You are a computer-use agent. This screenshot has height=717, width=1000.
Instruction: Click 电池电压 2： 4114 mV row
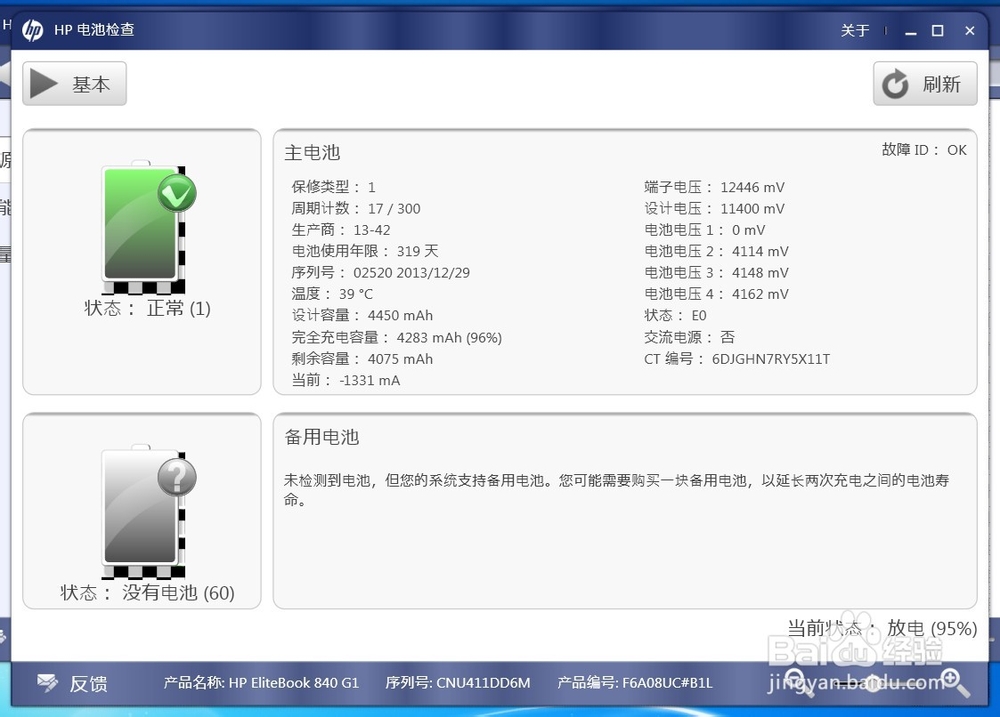click(x=716, y=251)
